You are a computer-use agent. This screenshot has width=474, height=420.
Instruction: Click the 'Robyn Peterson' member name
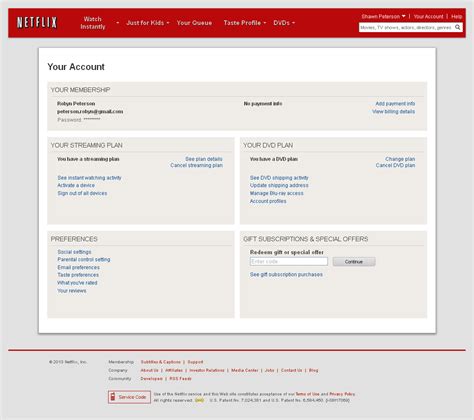click(76, 104)
